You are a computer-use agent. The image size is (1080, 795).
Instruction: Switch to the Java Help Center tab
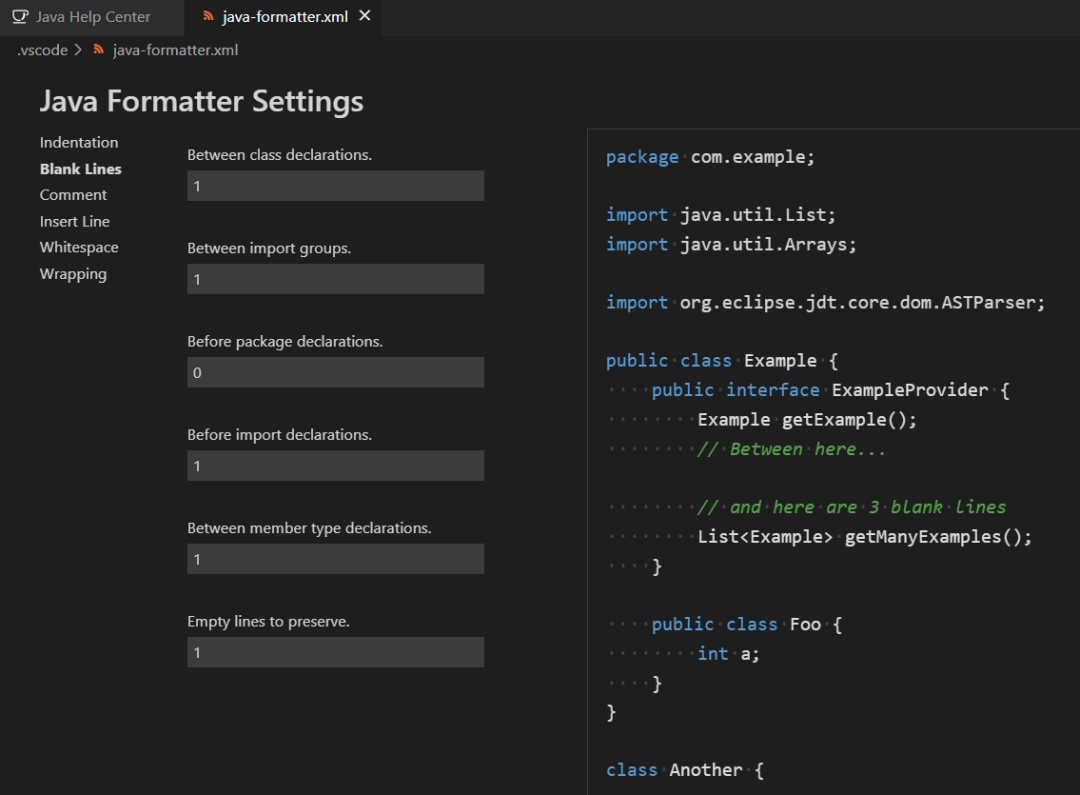[x=91, y=16]
